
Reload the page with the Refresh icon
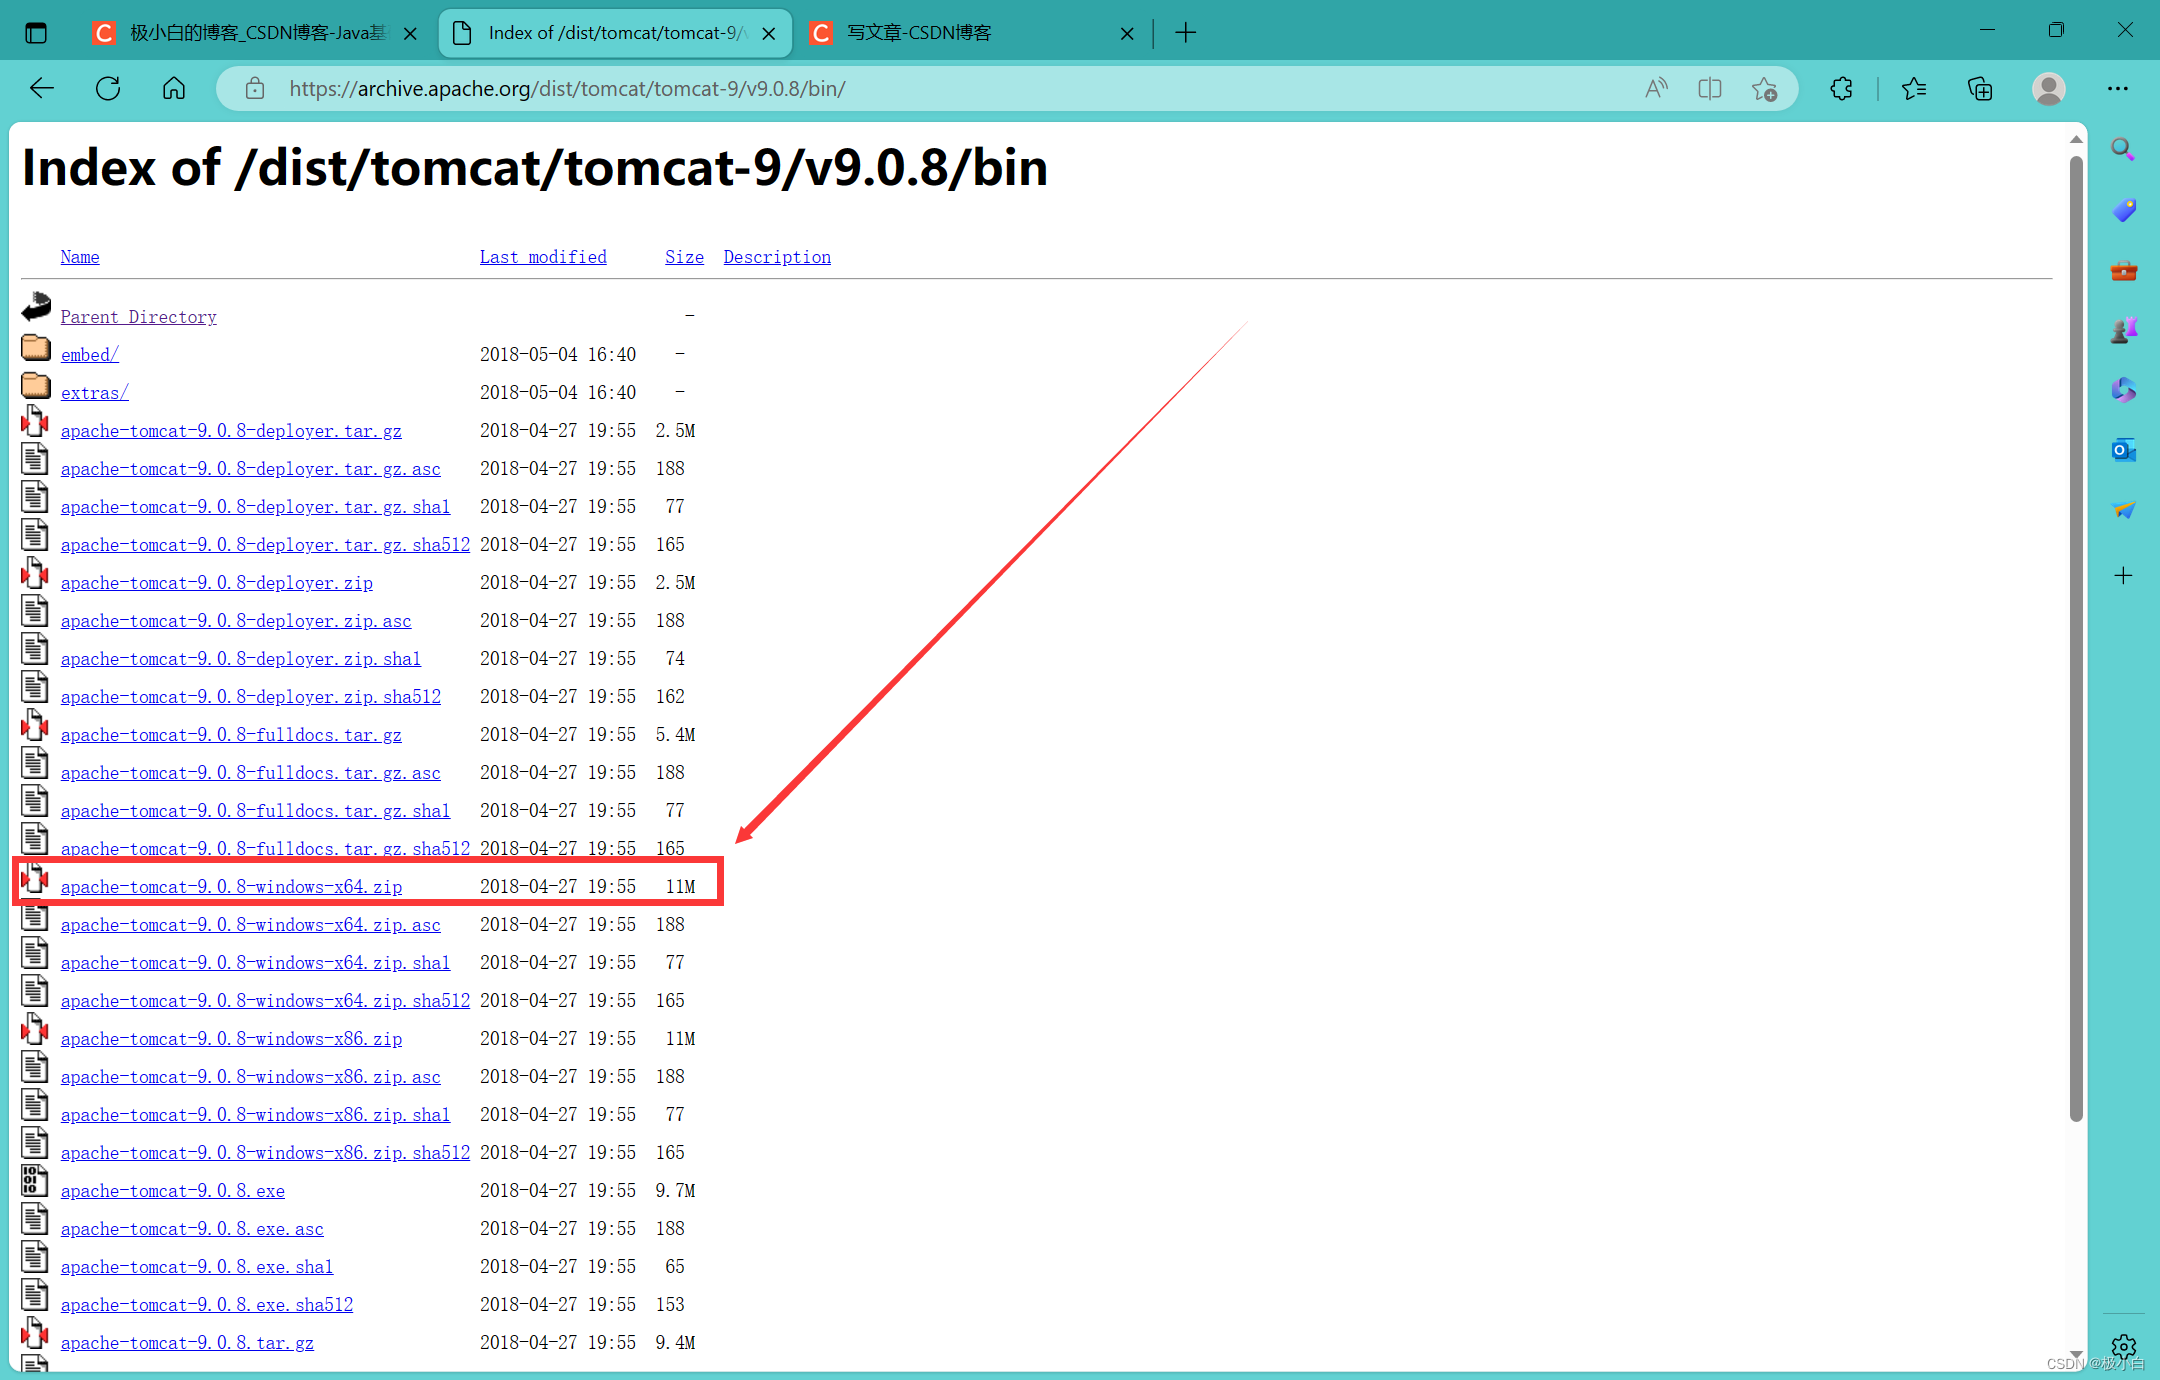(x=108, y=89)
